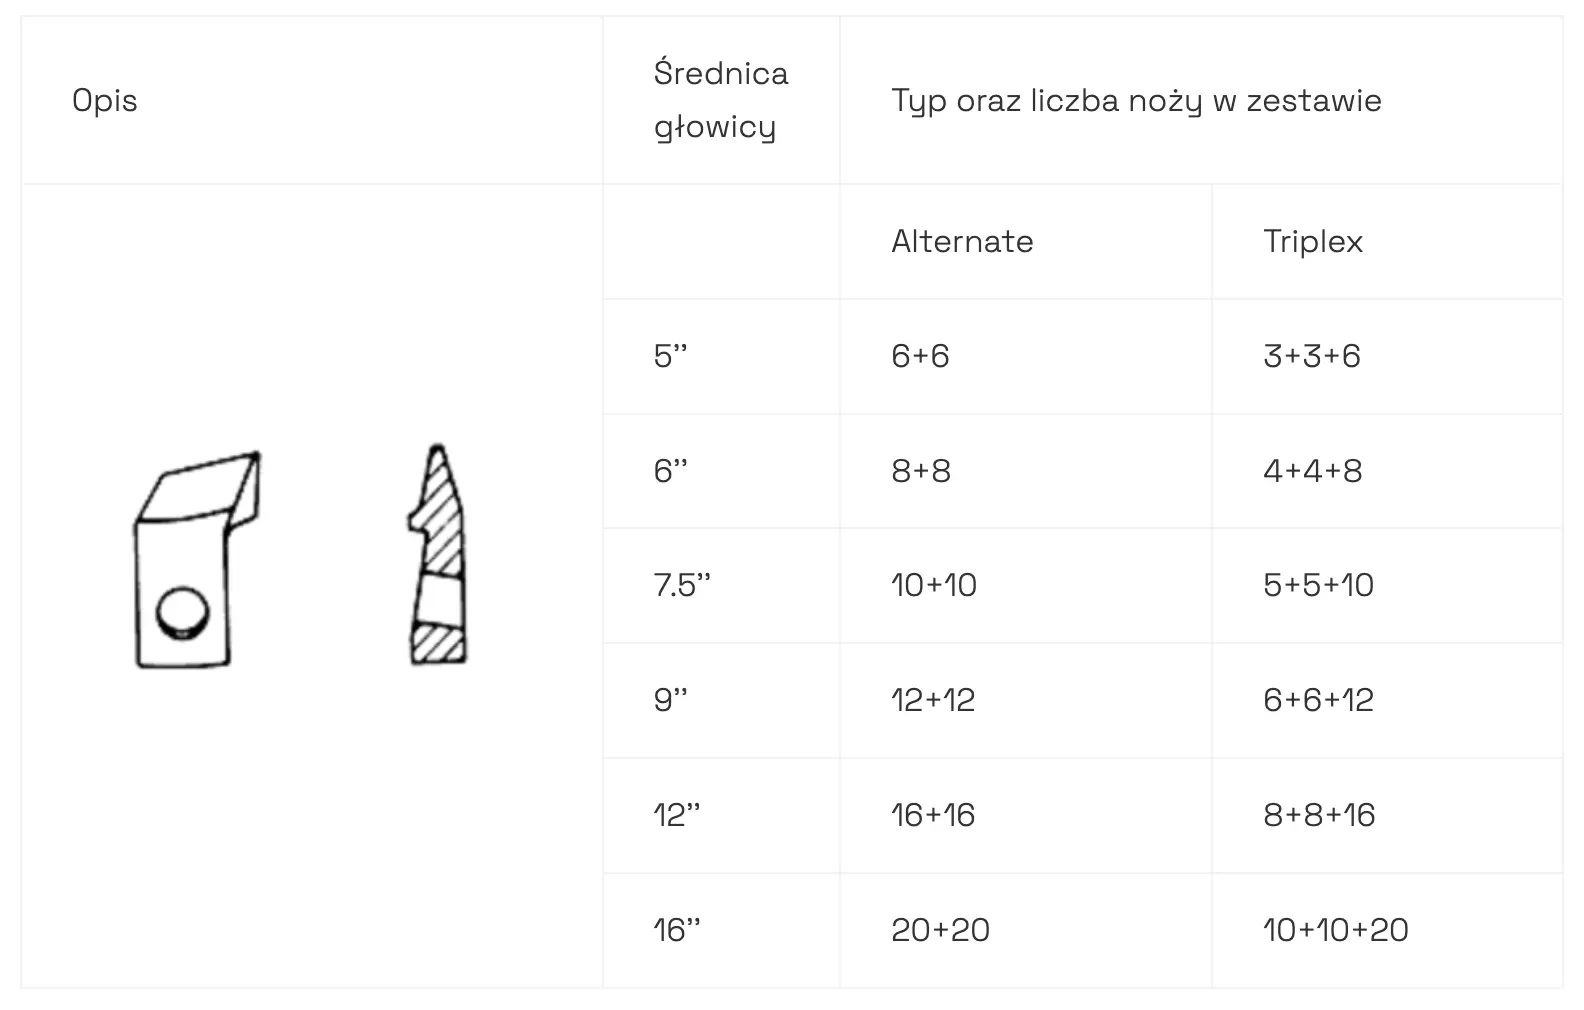The height and width of the screenshot is (1010, 1584).
Task: Click the "6+6" Alternate value
Action: click(x=920, y=356)
